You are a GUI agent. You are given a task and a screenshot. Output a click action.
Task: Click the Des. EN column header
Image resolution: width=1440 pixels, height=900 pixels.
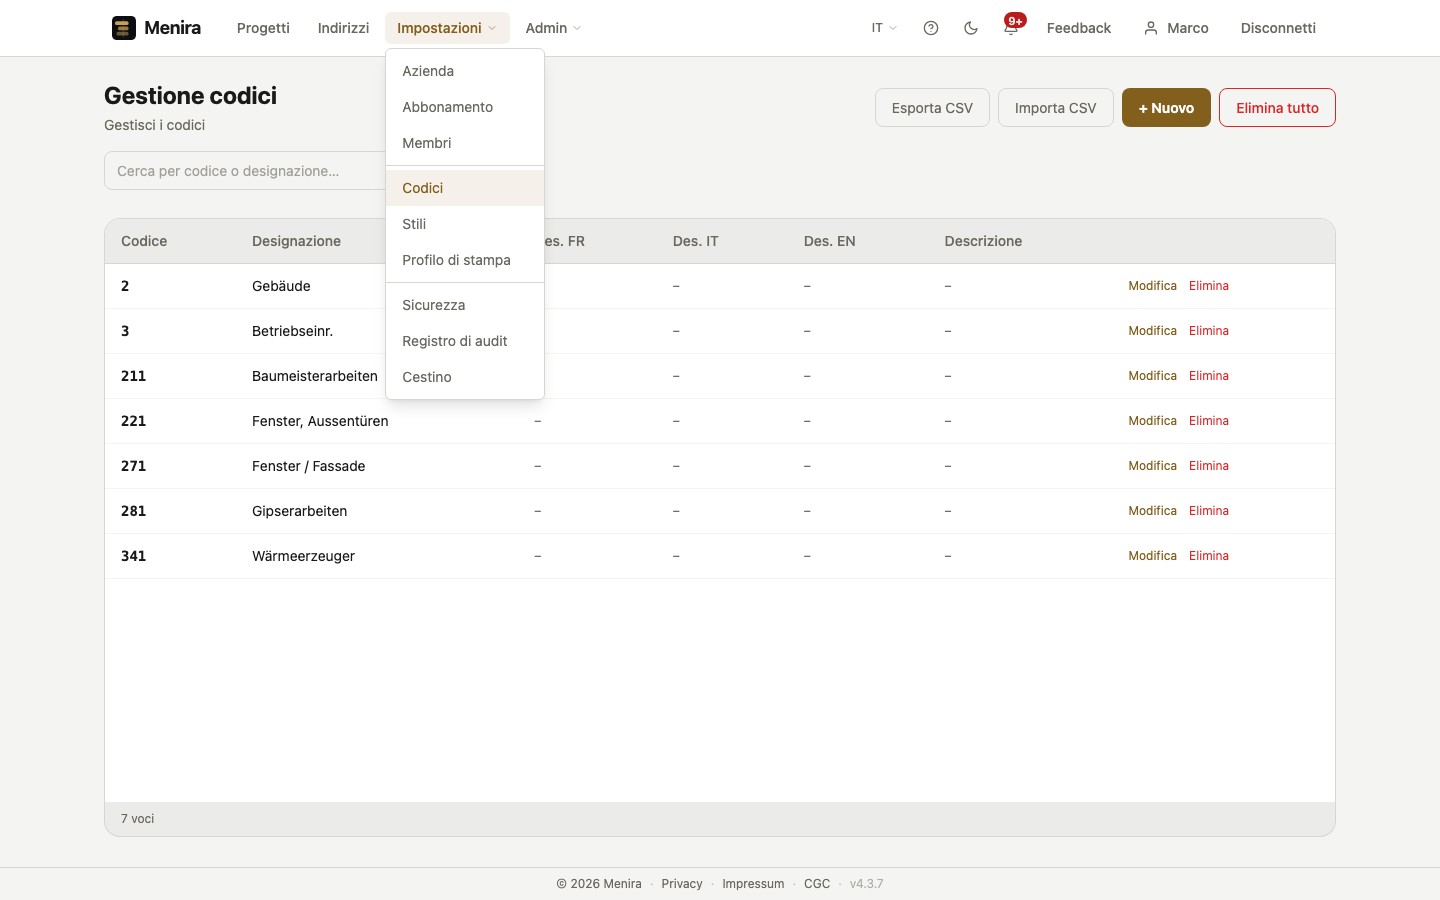pyautogui.click(x=829, y=241)
